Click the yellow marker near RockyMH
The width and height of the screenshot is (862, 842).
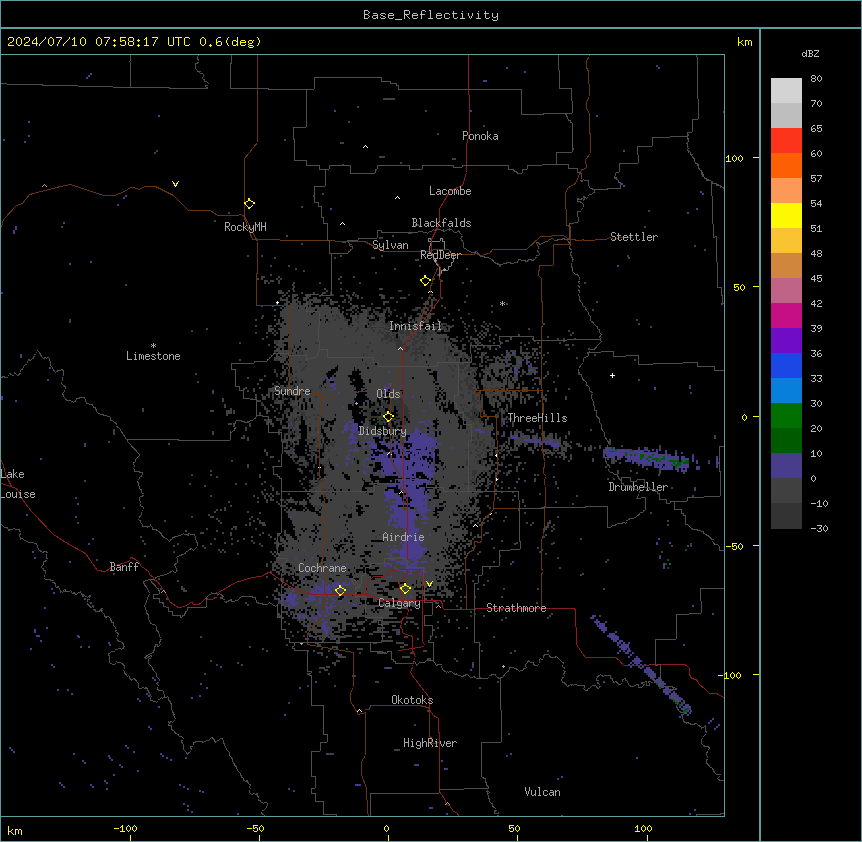tap(249, 204)
